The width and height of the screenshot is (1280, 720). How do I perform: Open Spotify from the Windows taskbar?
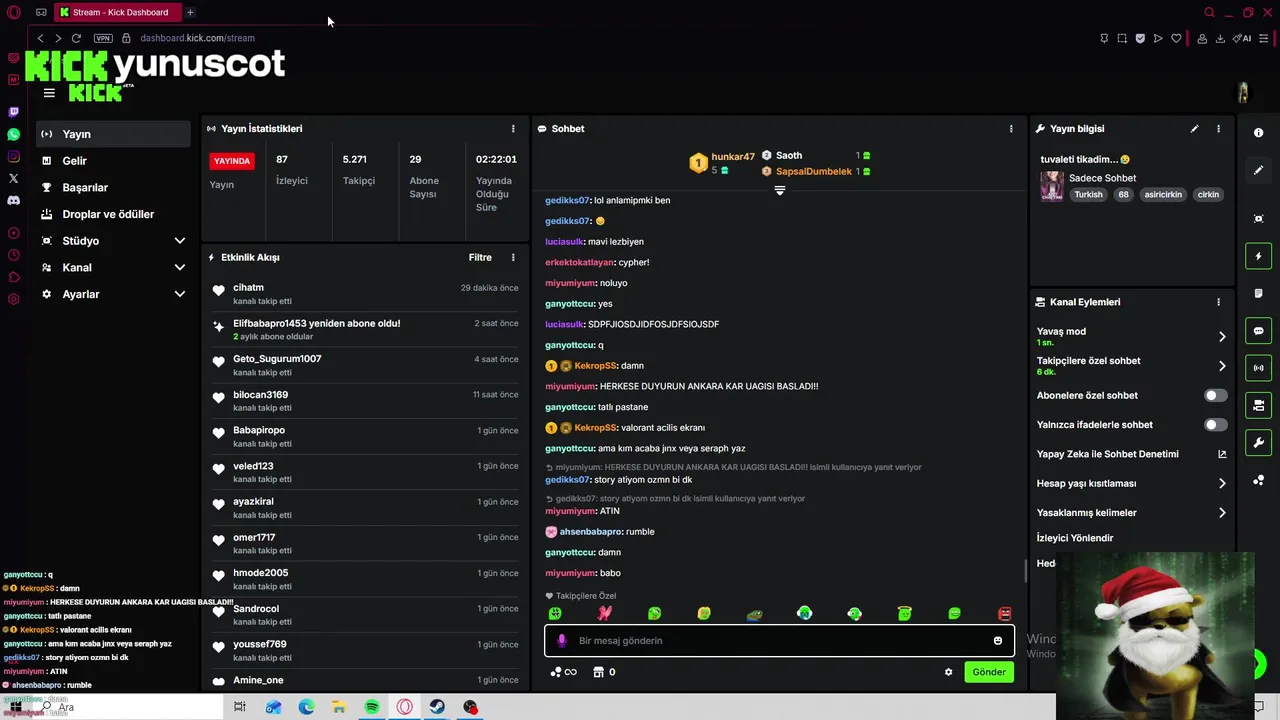[372, 707]
